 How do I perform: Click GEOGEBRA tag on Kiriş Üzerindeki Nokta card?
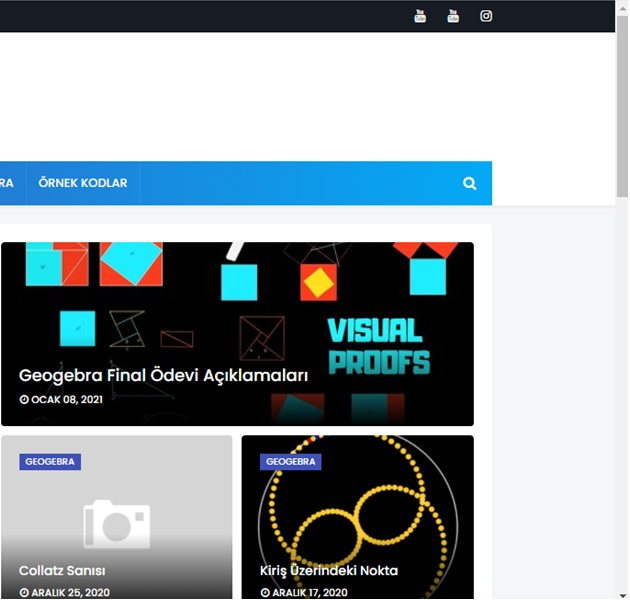point(291,462)
